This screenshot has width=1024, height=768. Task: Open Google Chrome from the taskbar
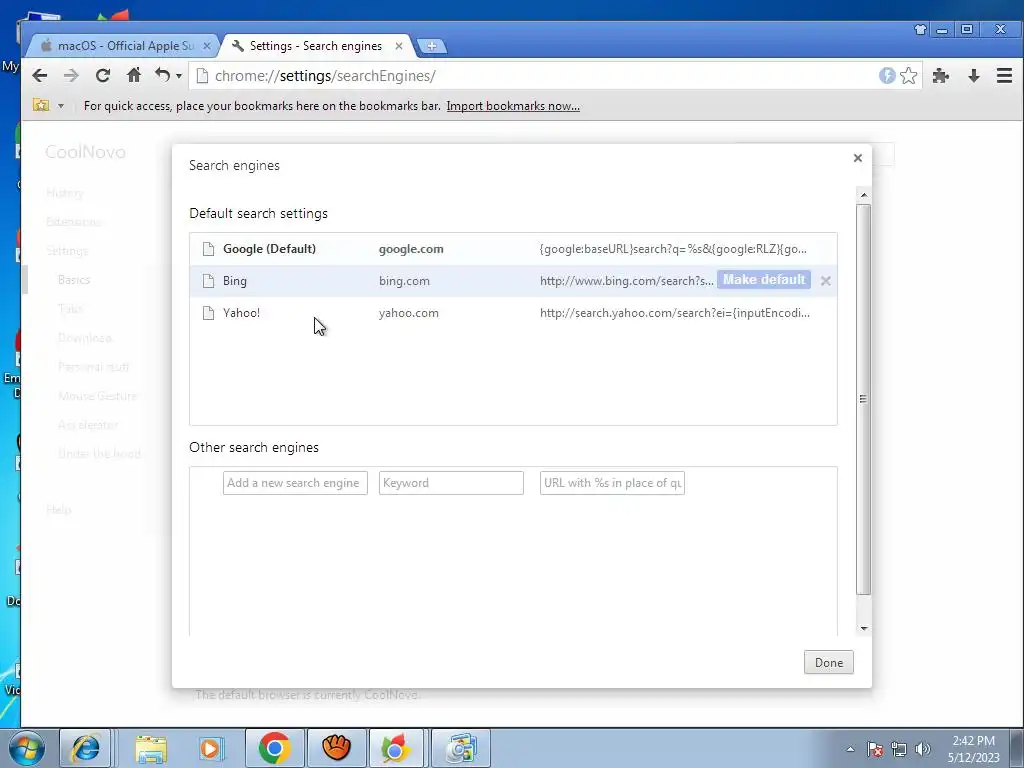pyautogui.click(x=274, y=748)
